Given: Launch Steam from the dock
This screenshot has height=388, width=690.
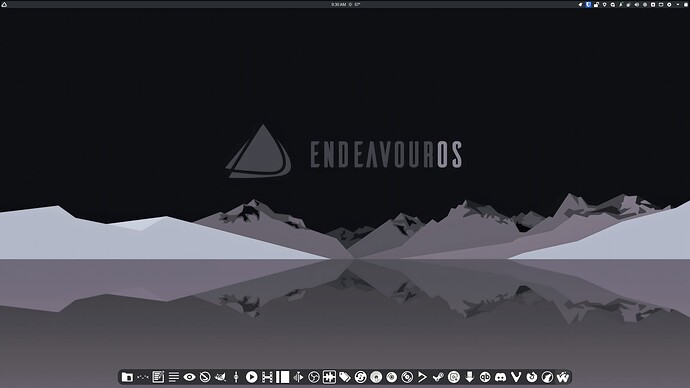Looking at the screenshot, I should click(438, 377).
